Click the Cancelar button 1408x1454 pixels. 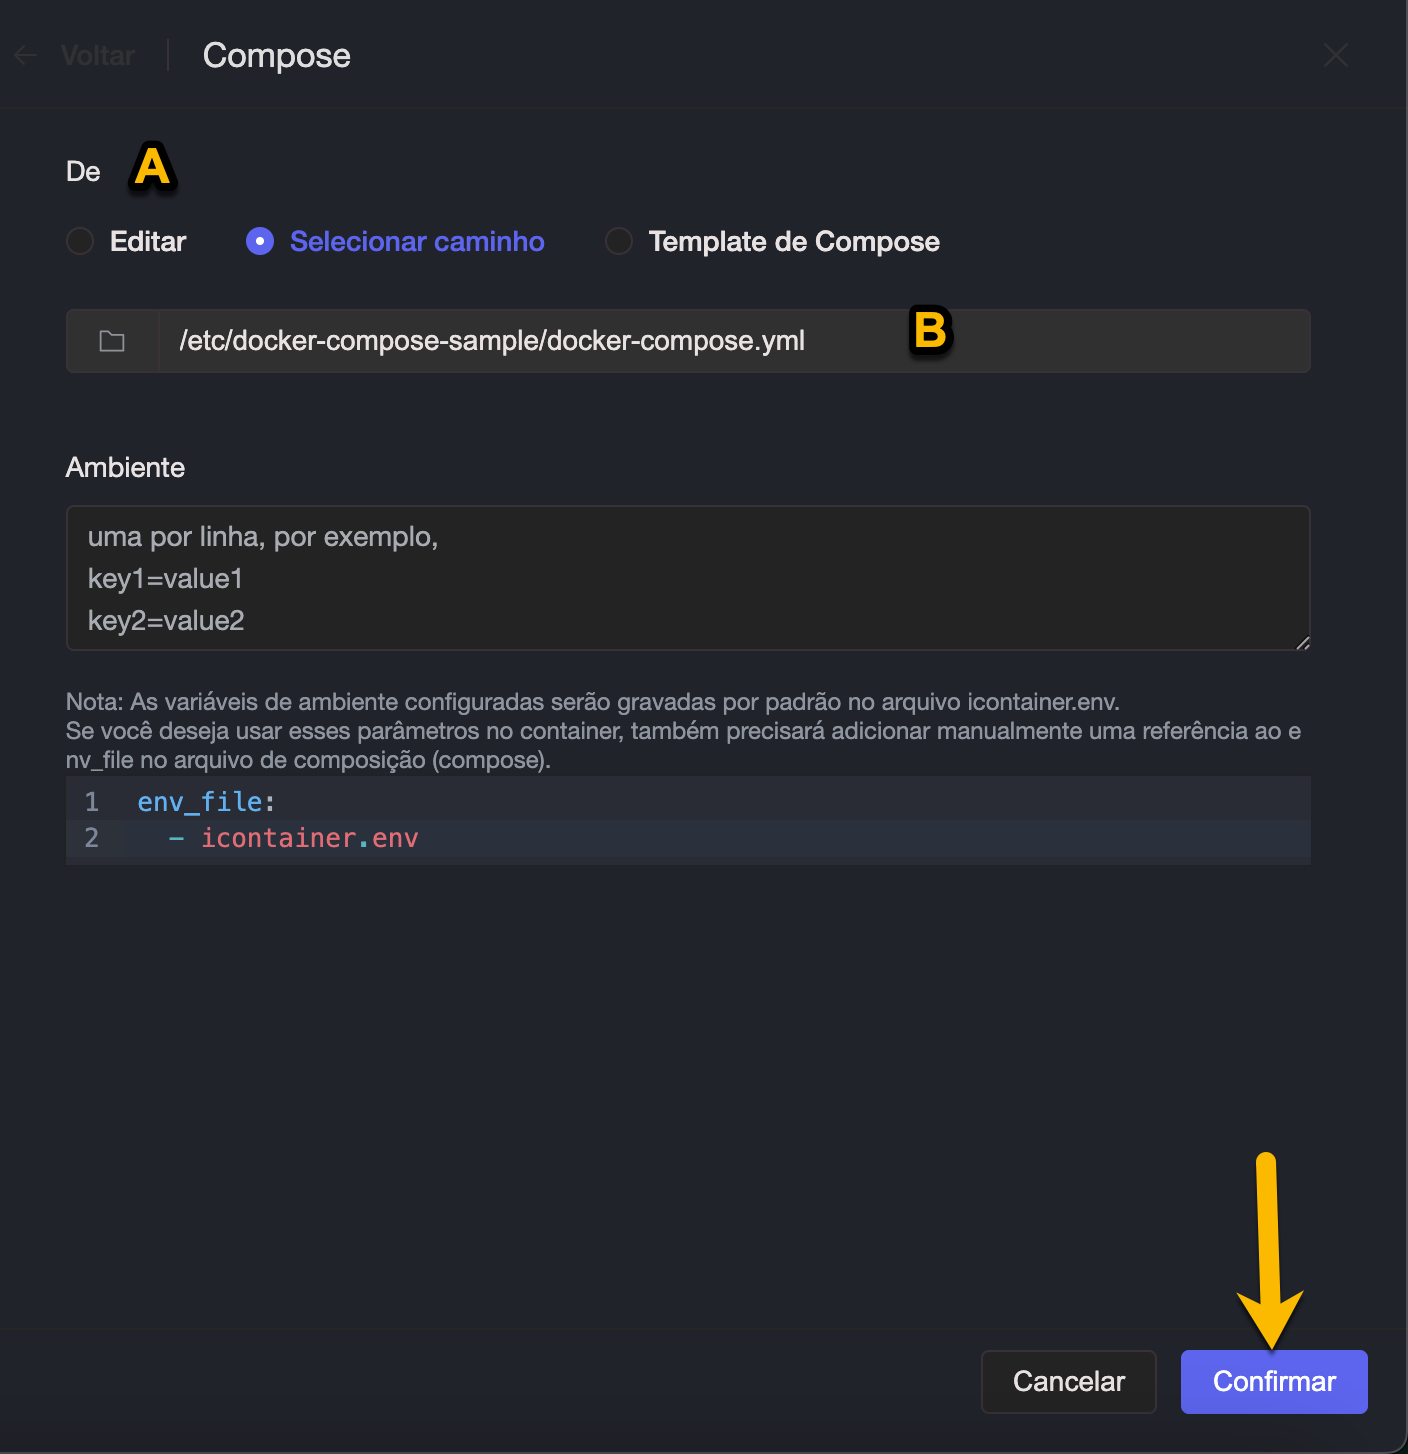click(1068, 1381)
